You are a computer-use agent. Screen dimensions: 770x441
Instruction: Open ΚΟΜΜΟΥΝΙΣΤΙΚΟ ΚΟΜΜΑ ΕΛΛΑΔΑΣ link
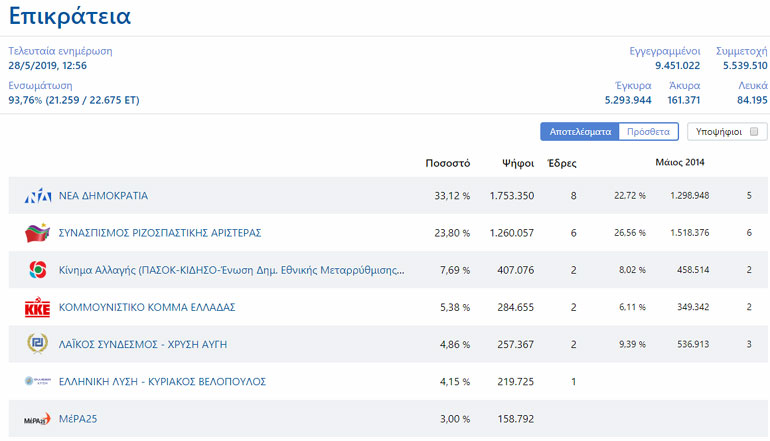click(x=147, y=307)
